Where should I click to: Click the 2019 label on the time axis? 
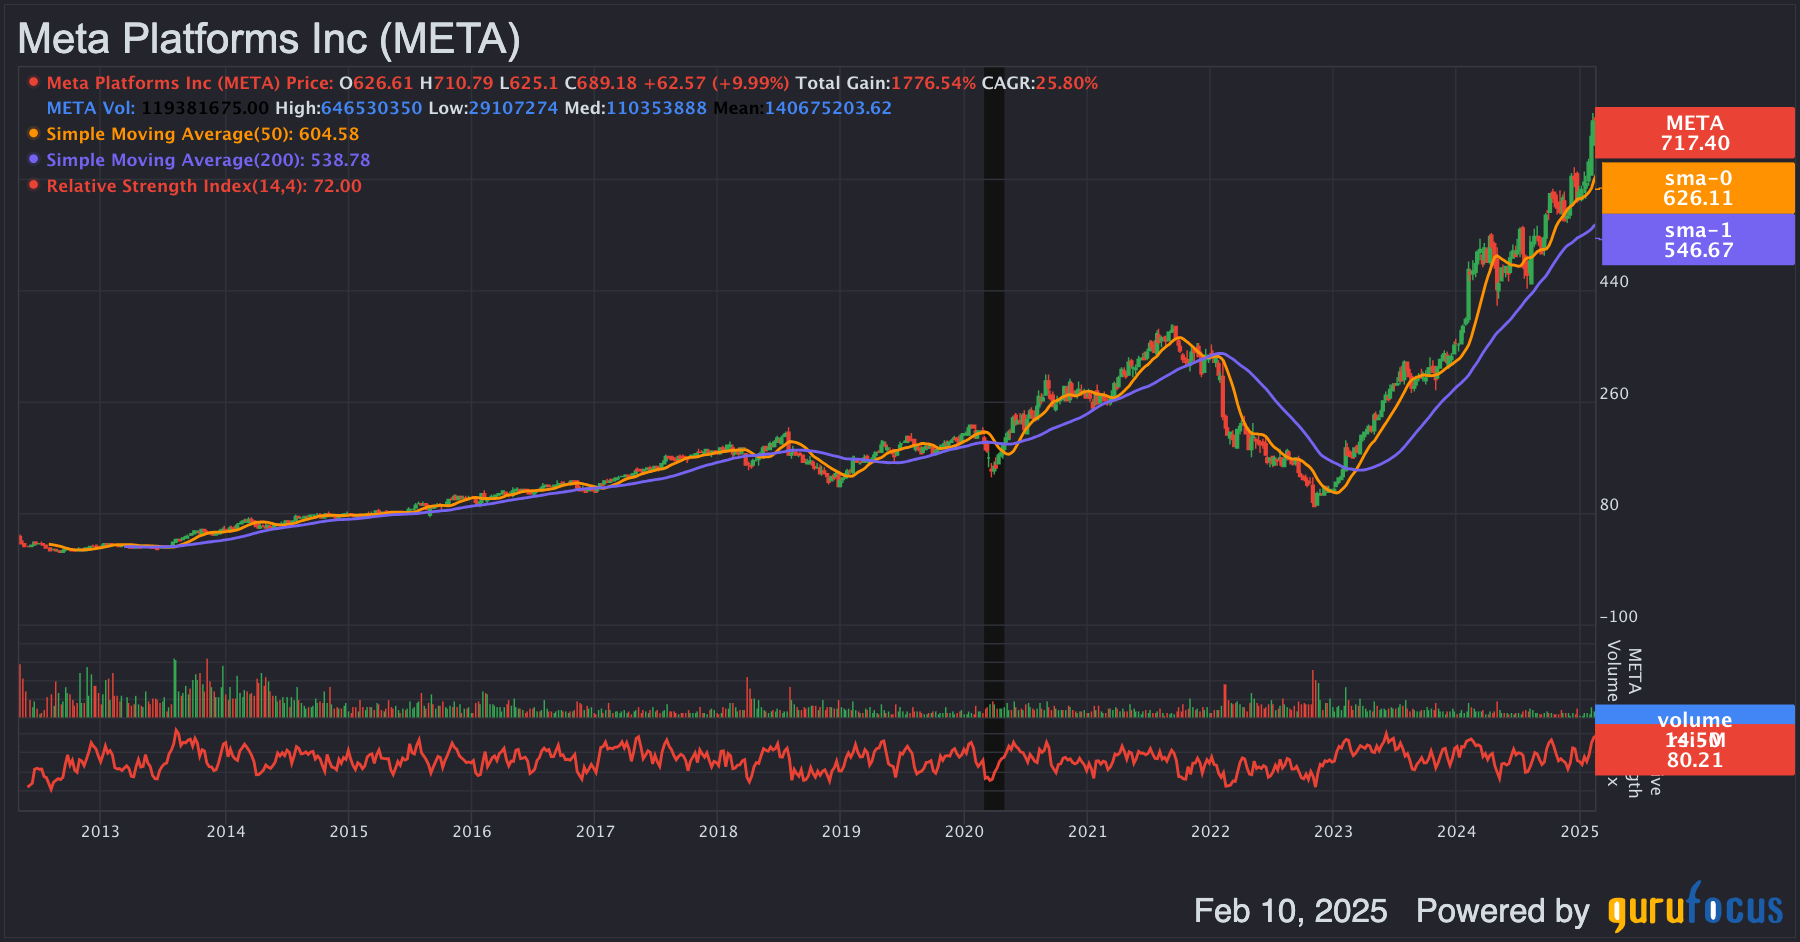pyautogui.click(x=841, y=832)
